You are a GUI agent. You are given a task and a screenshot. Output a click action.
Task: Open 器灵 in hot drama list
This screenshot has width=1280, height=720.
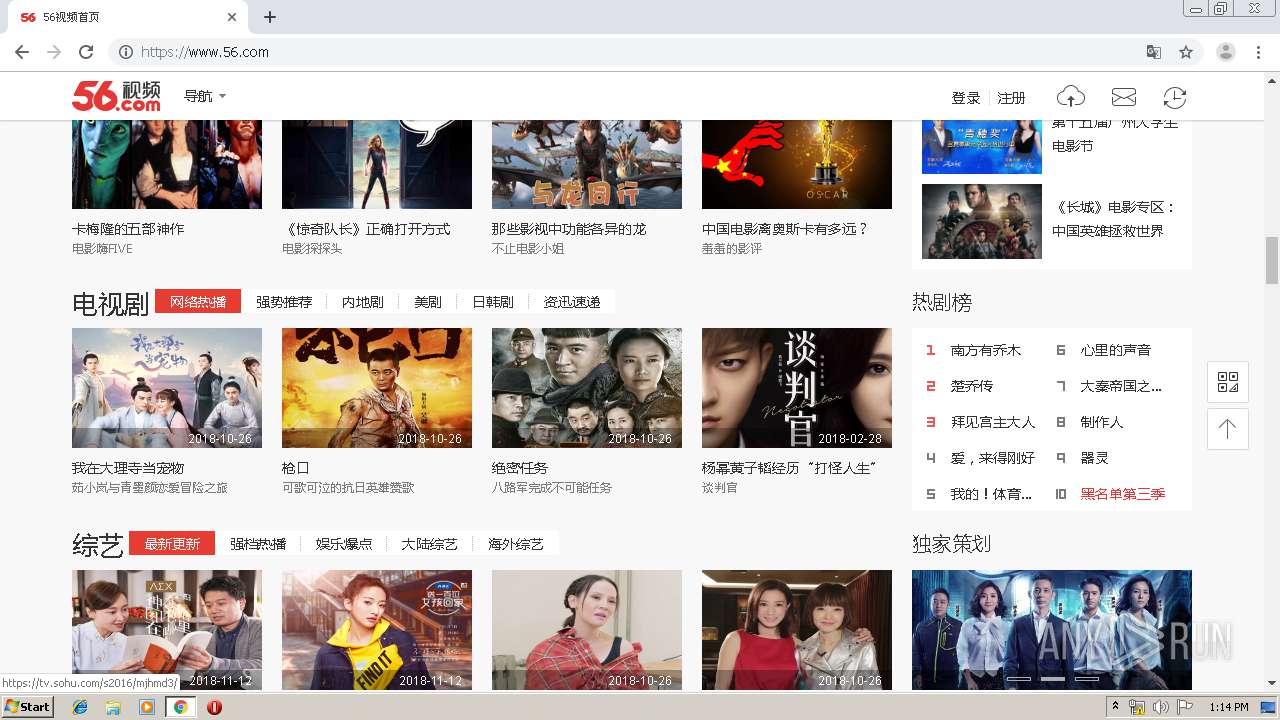pyautogui.click(x=1095, y=458)
